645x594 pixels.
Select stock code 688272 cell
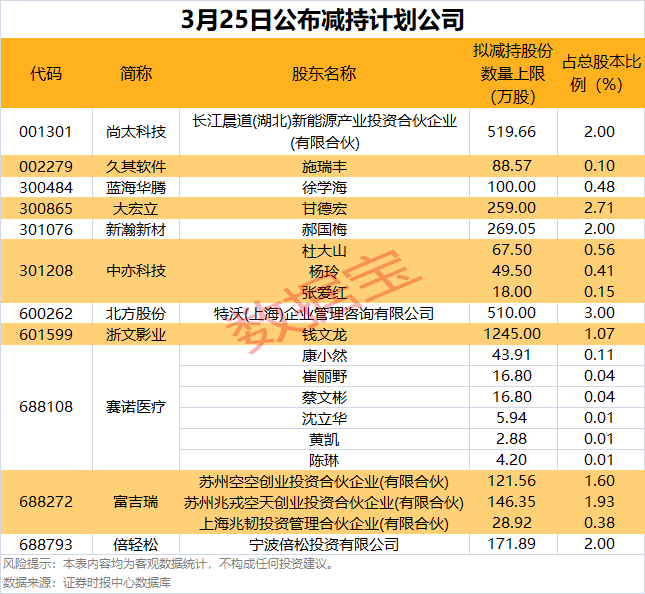click(46, 502)
